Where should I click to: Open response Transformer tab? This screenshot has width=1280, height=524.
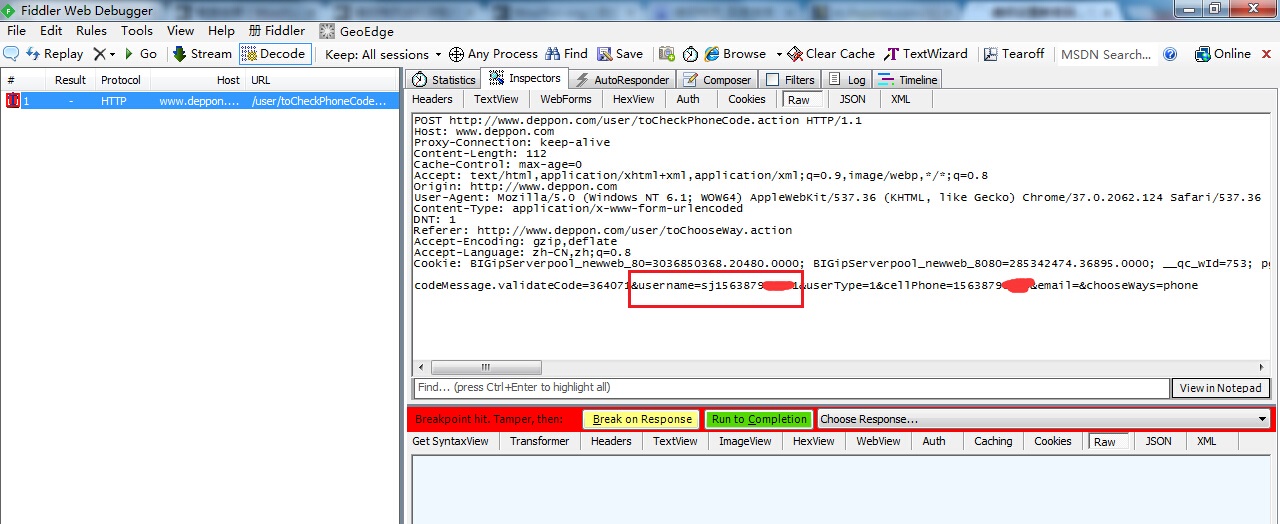(x=539, y=441)
